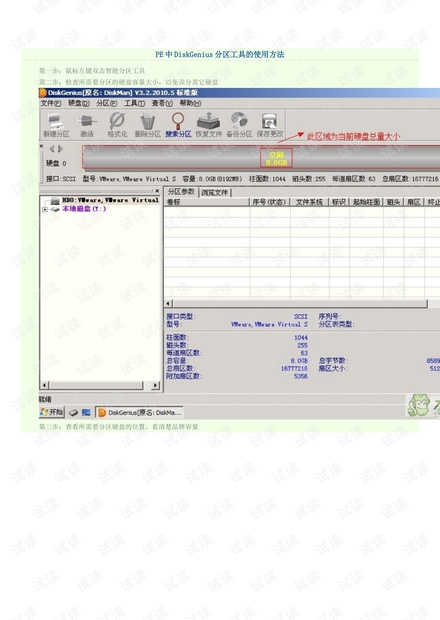This screenshot has height=620, width=440.
Task: Click the additional sectors value 5356
Action: [301, 376]
